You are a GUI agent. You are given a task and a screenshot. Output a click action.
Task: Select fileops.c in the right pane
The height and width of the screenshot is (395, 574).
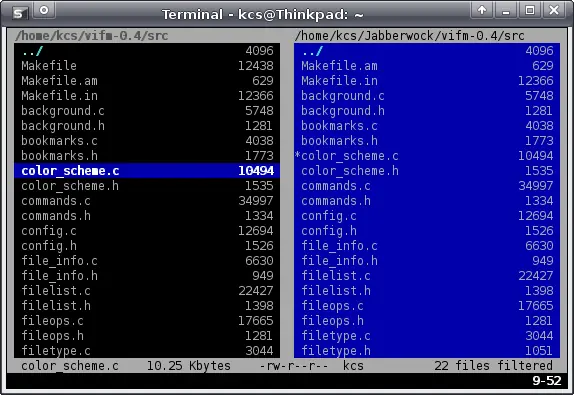tap(427, 306)
